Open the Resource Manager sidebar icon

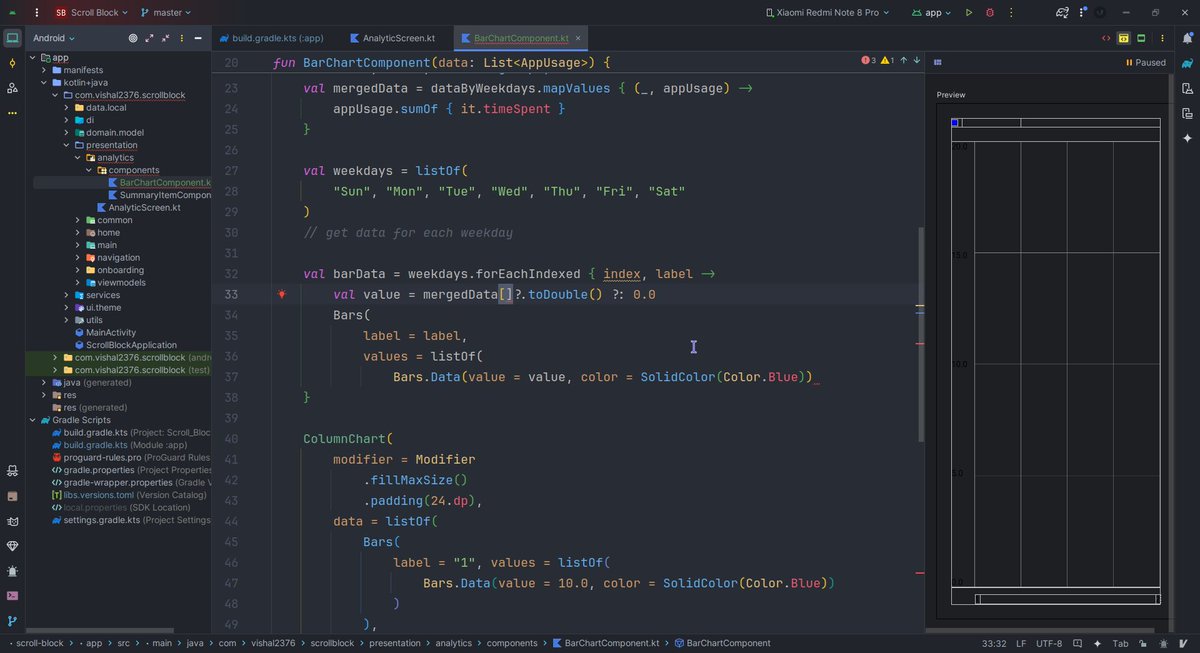pyautogui.click(x=12, y=88)
